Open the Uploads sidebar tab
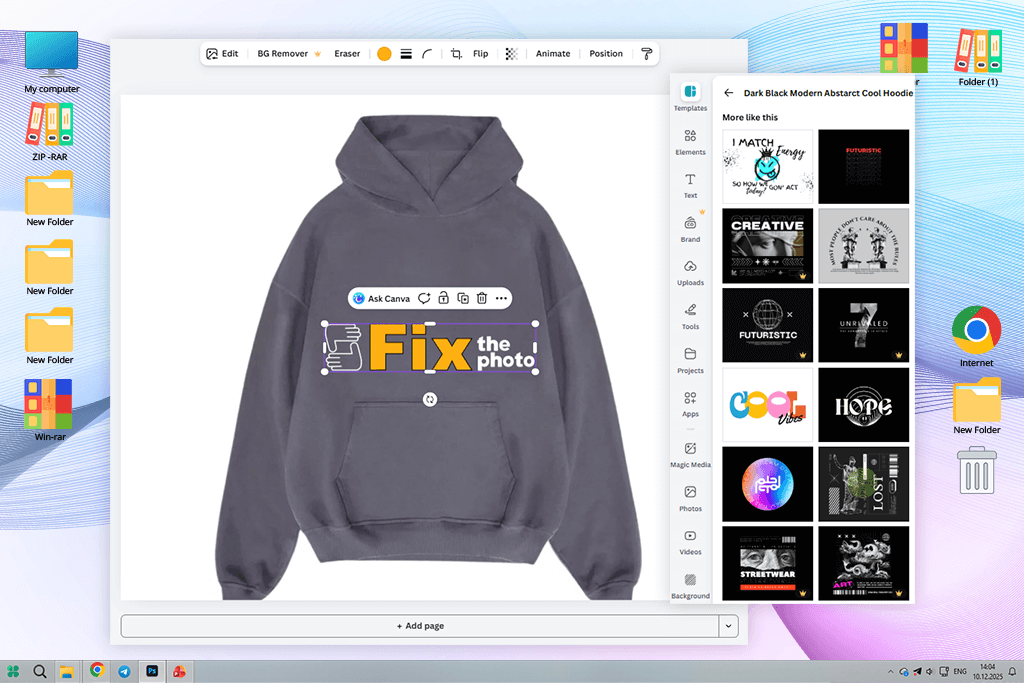The image size is (1024, 683). click(x=690, y=273)
